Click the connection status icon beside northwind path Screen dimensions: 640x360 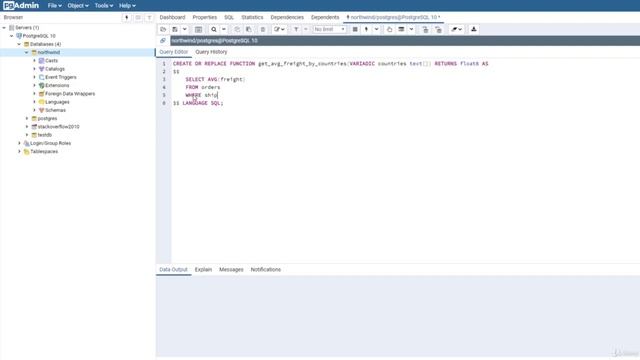coord(163,41)
